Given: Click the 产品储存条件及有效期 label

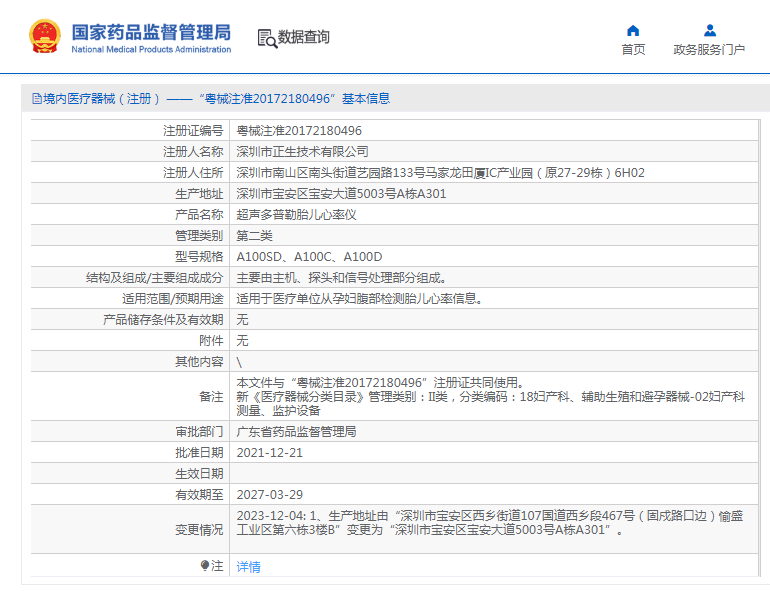Looking at the screenshot, I should 163,320.
